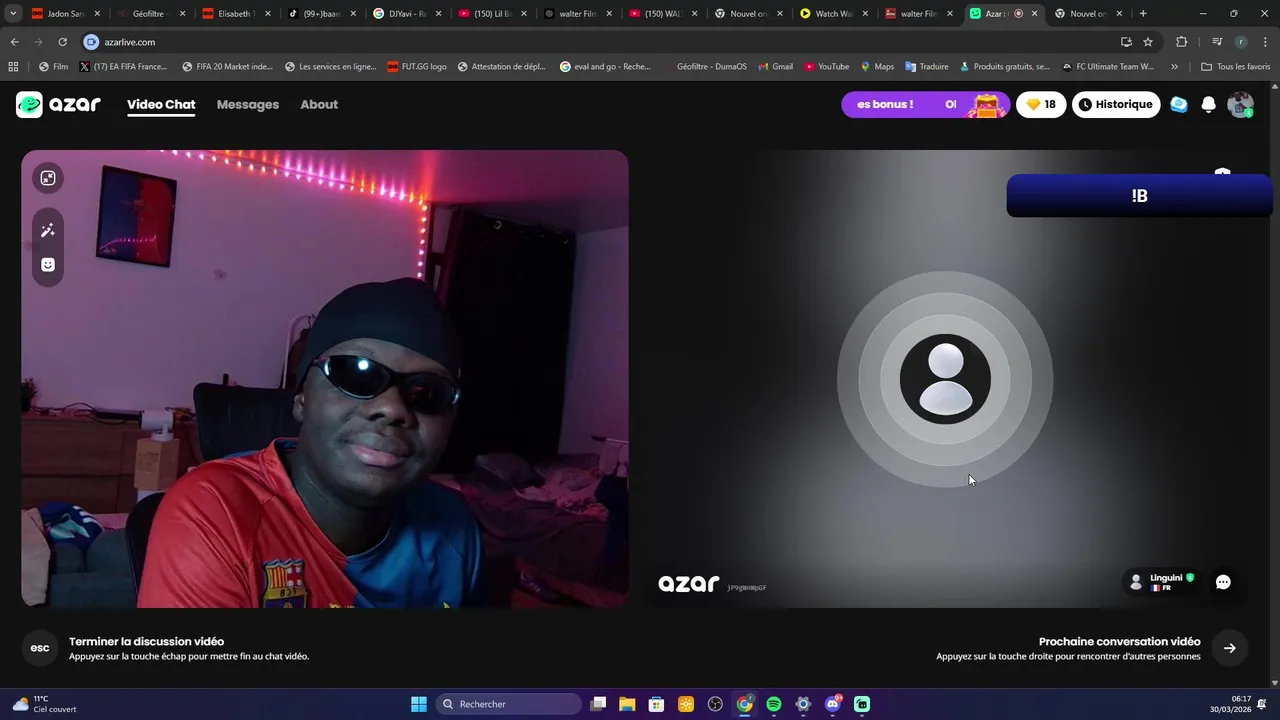Switch to the Watch Wa browser tab
Screen dimensions: 1280x720
pyautogui.click(x=833, y=14)
